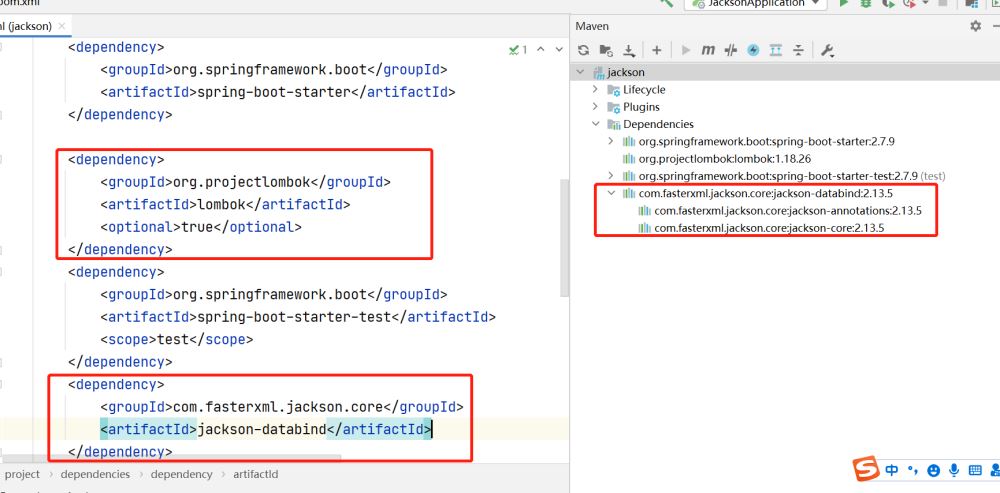Click Sogou voice input microphone

pyautogui.click(x=954, y=470)
